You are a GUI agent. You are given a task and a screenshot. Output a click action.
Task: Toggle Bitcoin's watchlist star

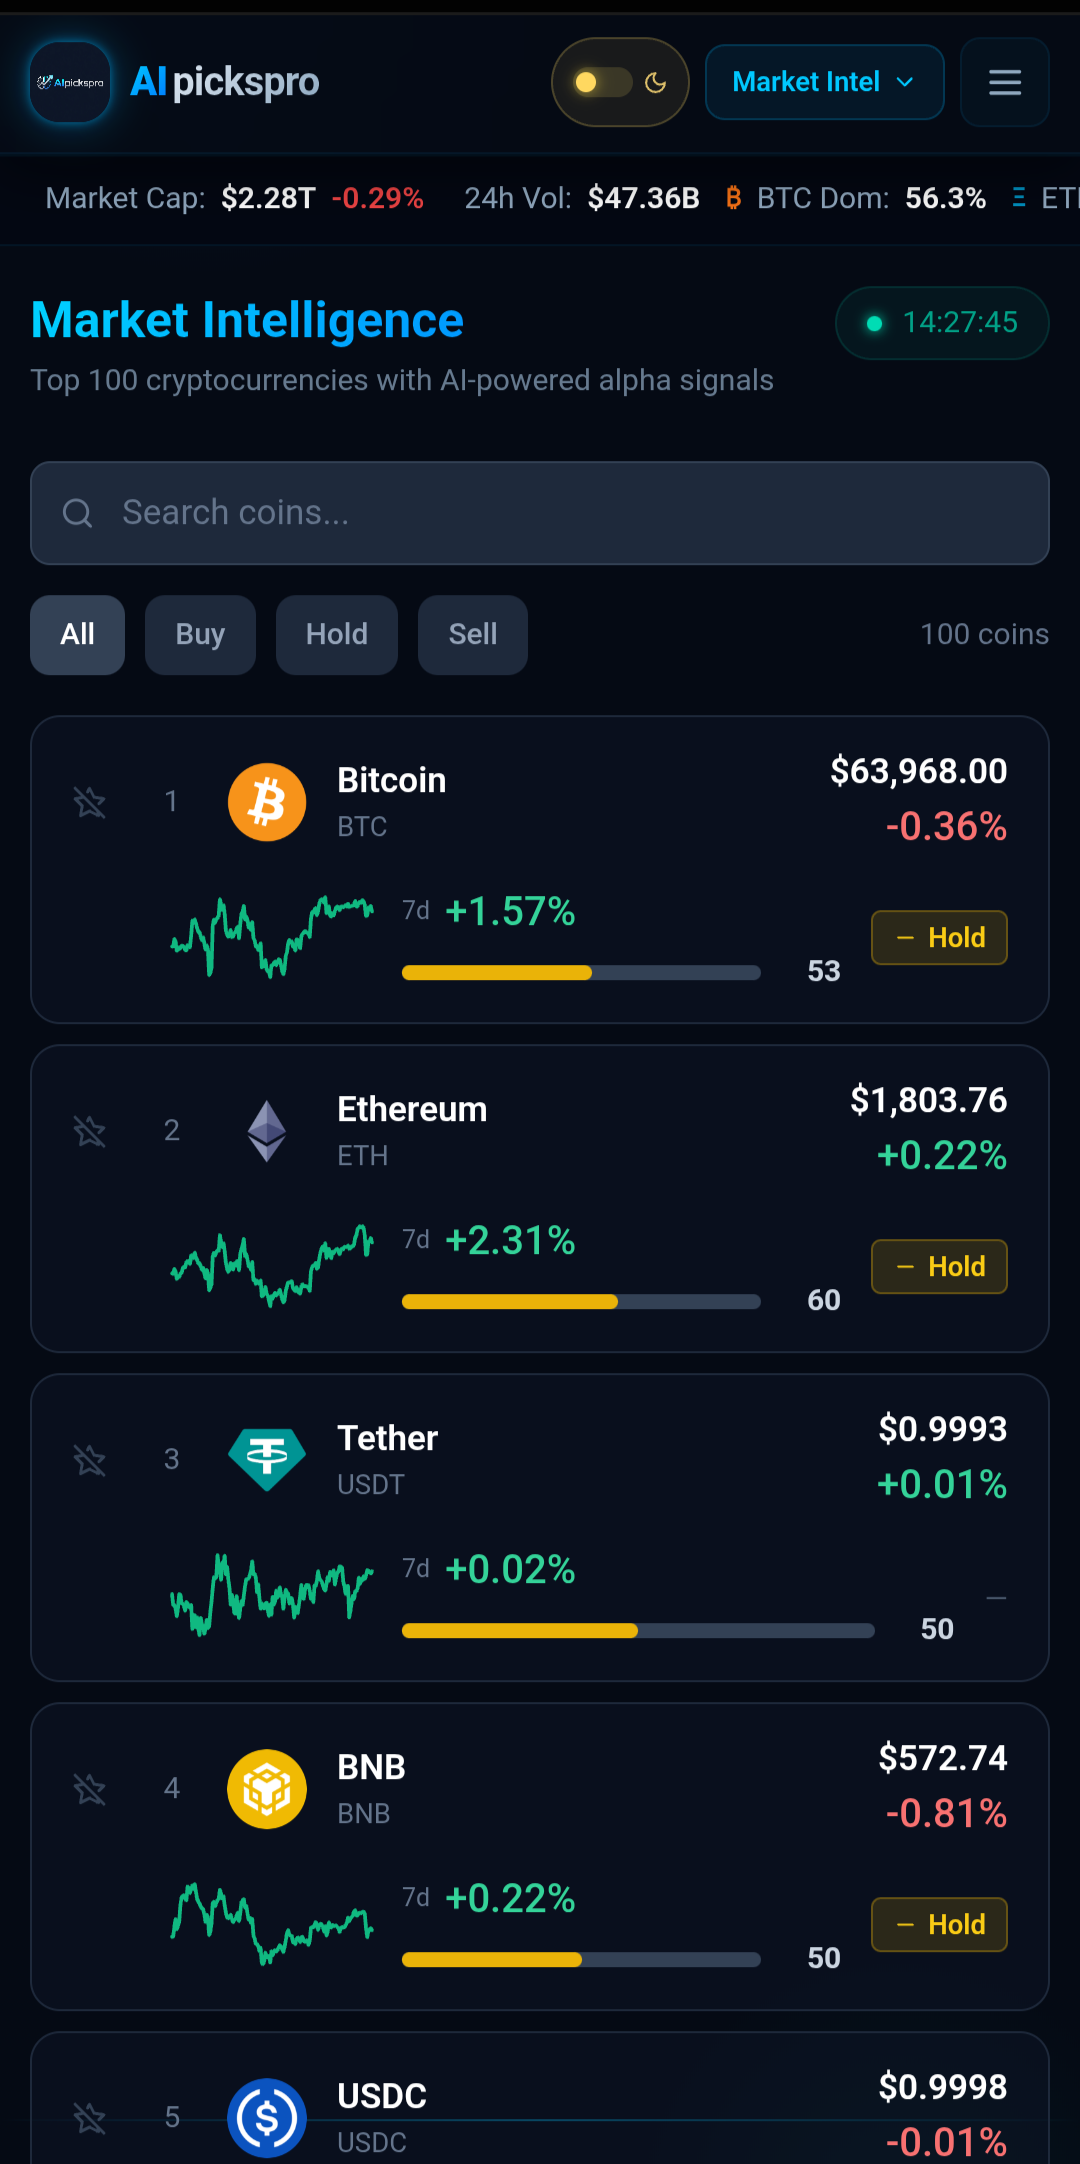tap(90, 802)
